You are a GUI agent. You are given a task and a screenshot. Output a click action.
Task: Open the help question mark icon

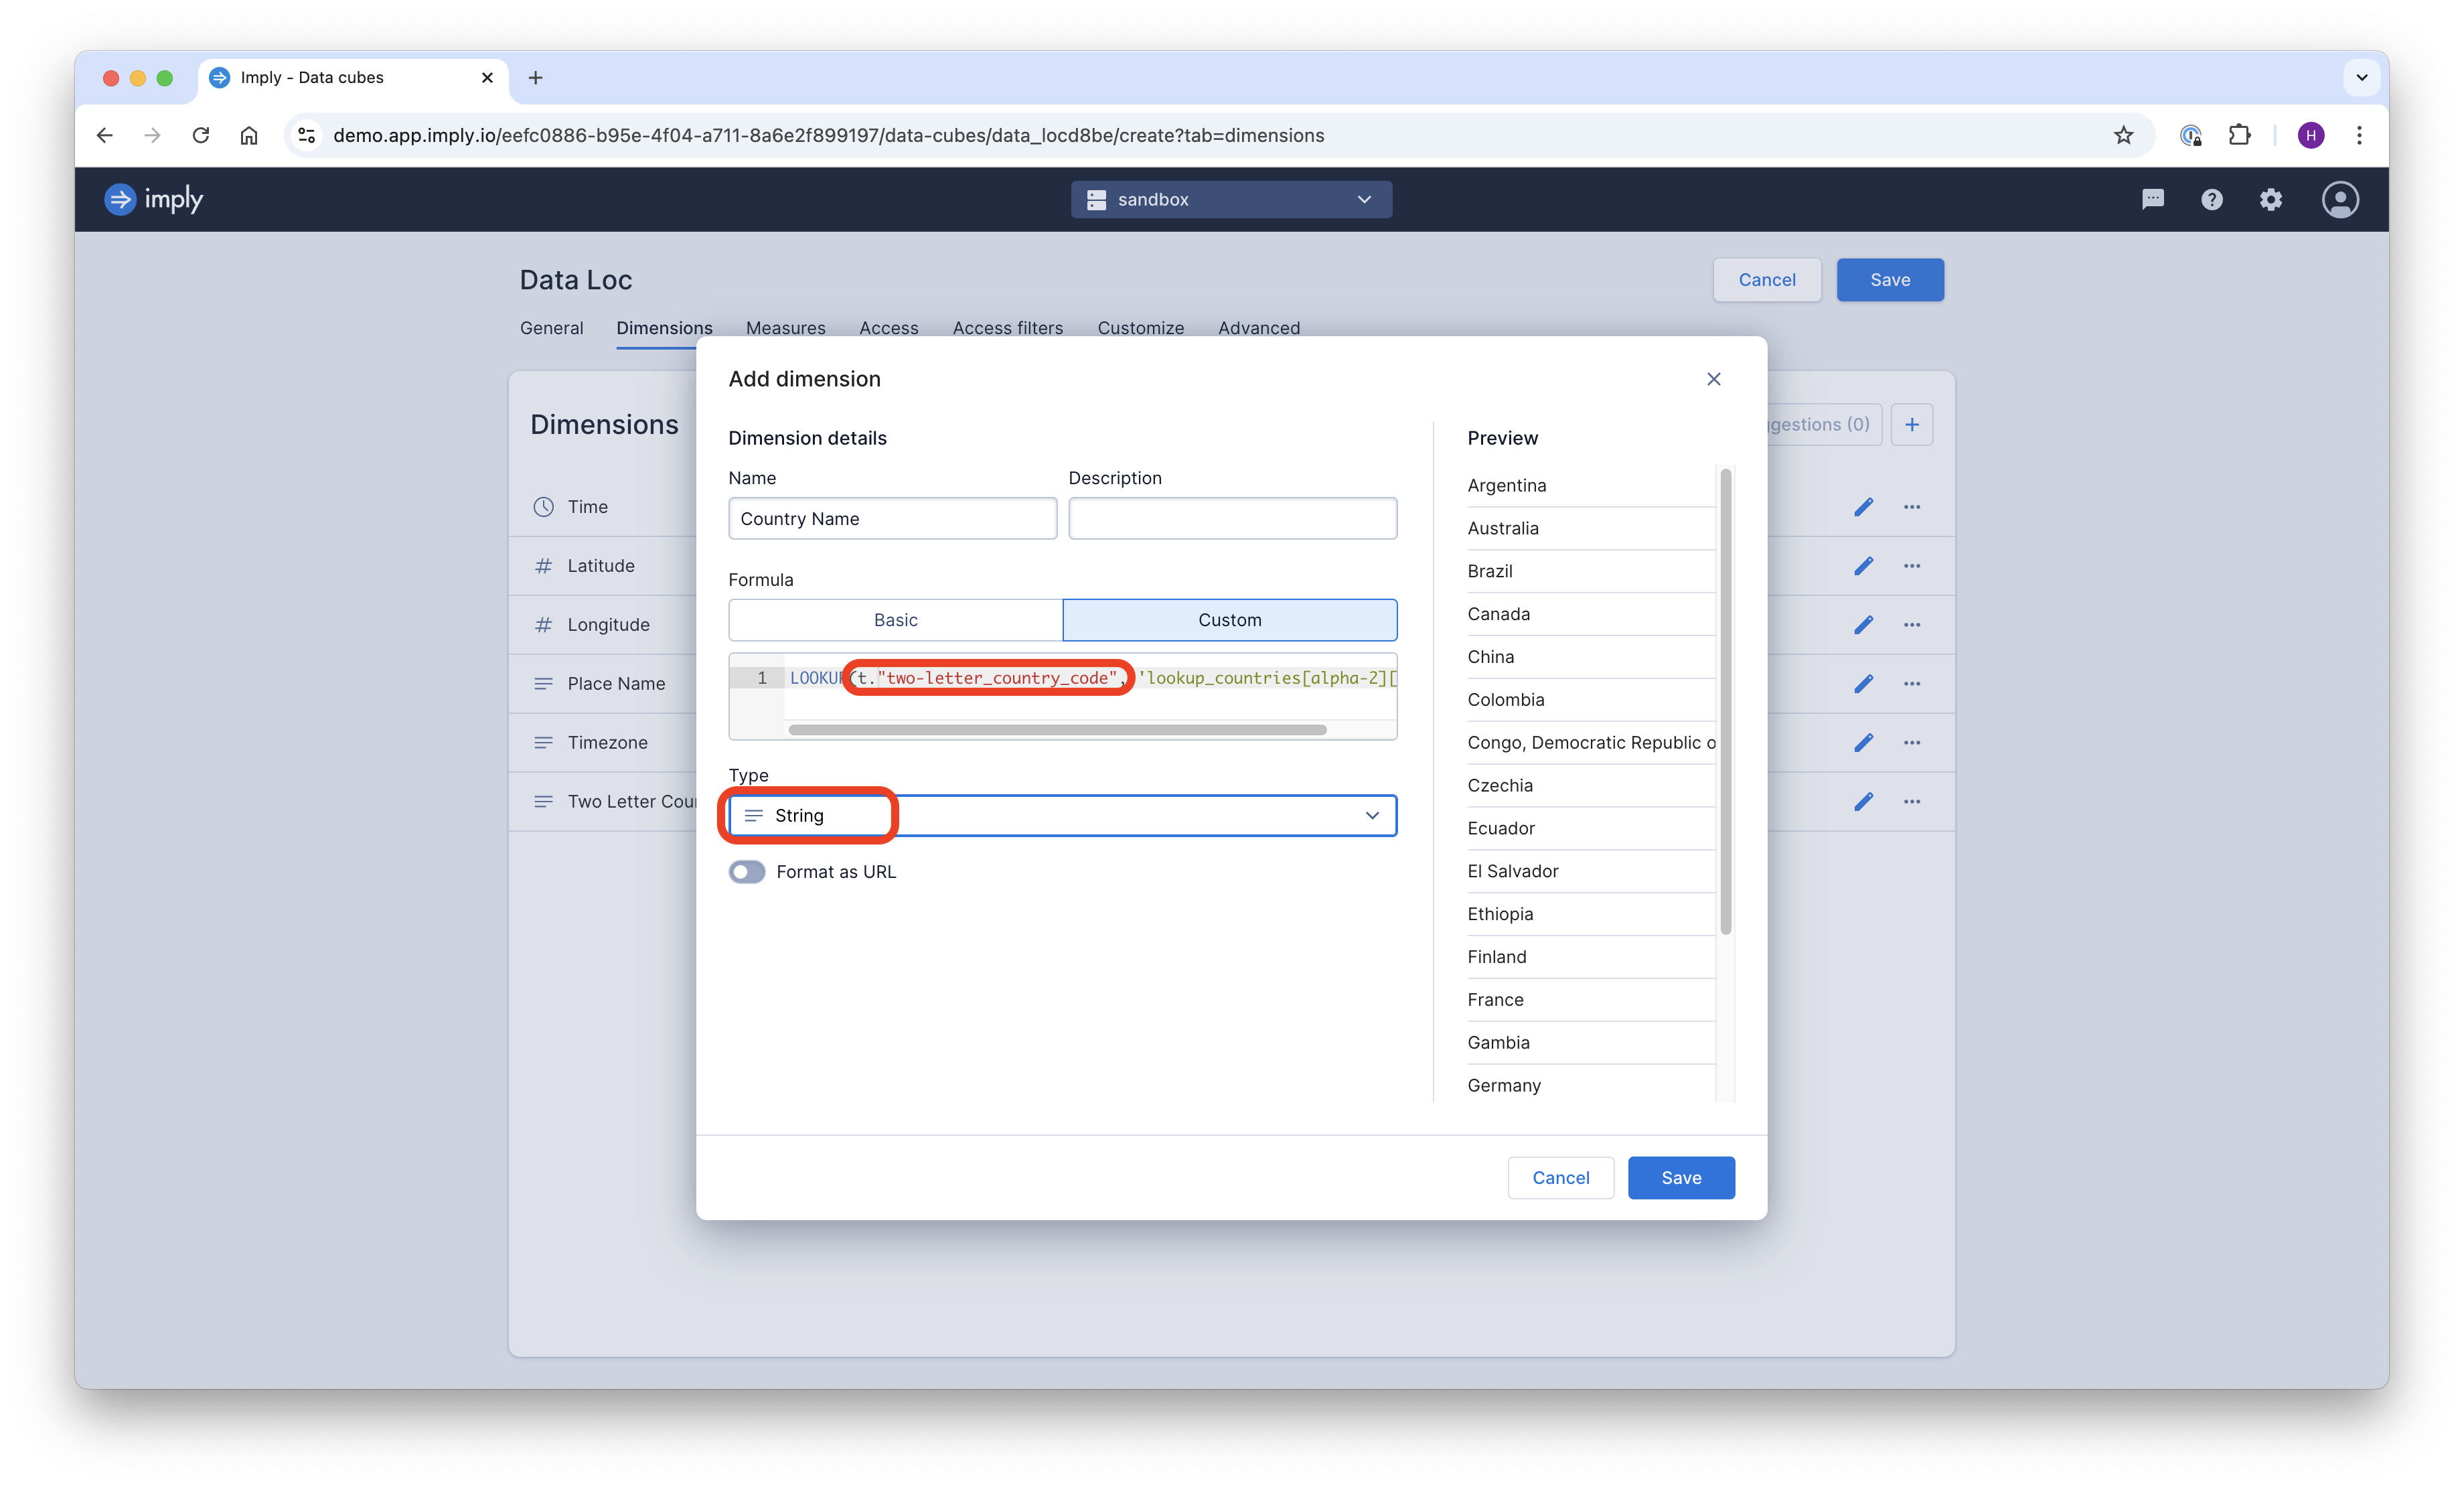coord(2211,199)
